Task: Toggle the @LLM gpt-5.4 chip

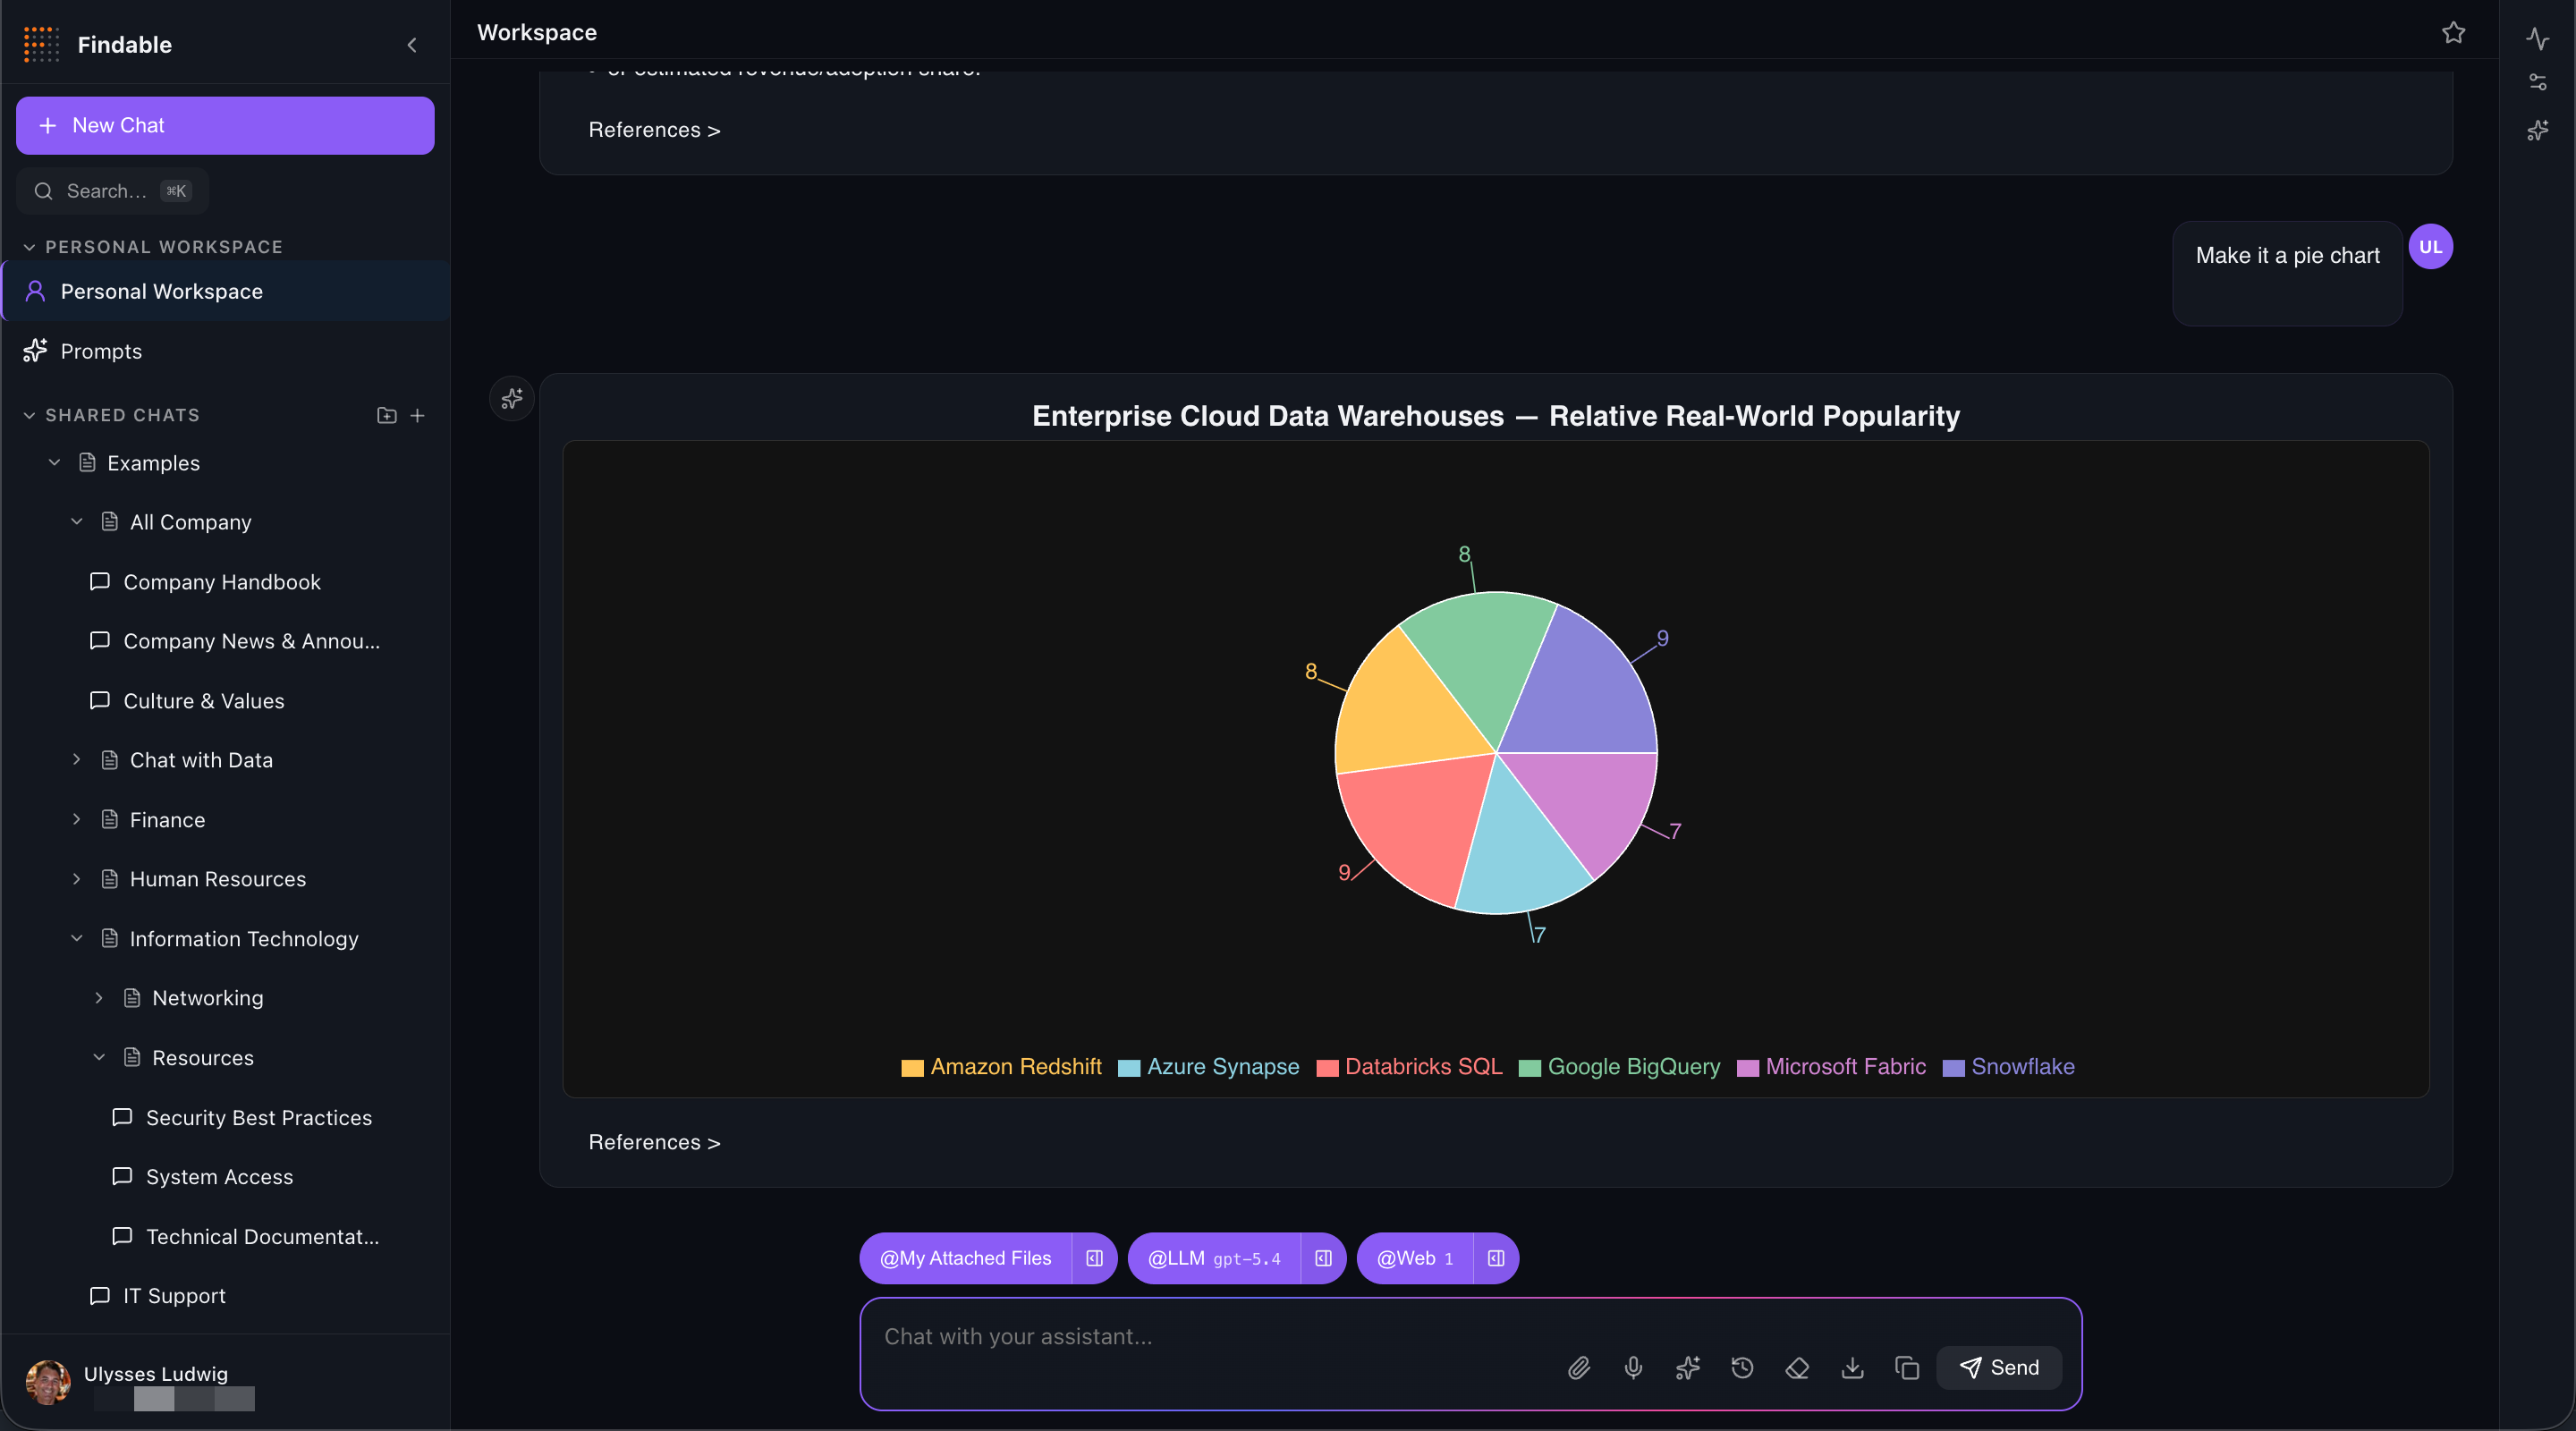Action: (x=1213, y=1258)
